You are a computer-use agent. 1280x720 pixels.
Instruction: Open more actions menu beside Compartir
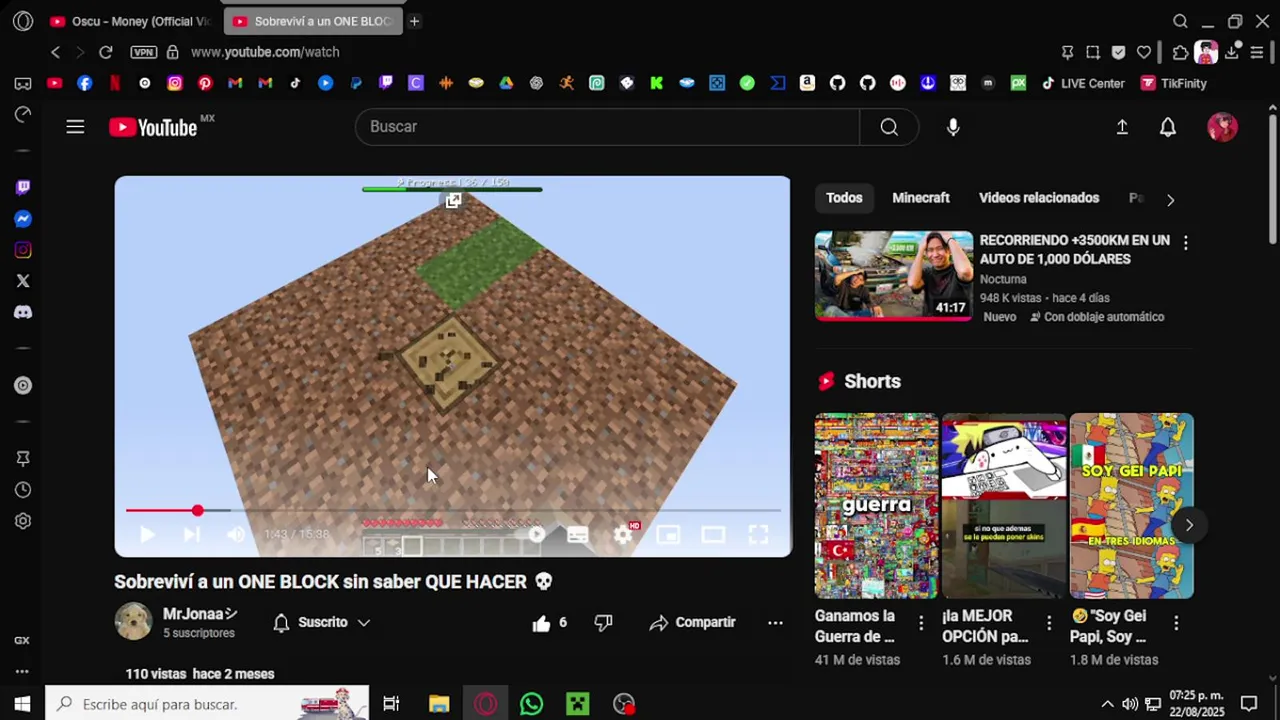point(775,623)
